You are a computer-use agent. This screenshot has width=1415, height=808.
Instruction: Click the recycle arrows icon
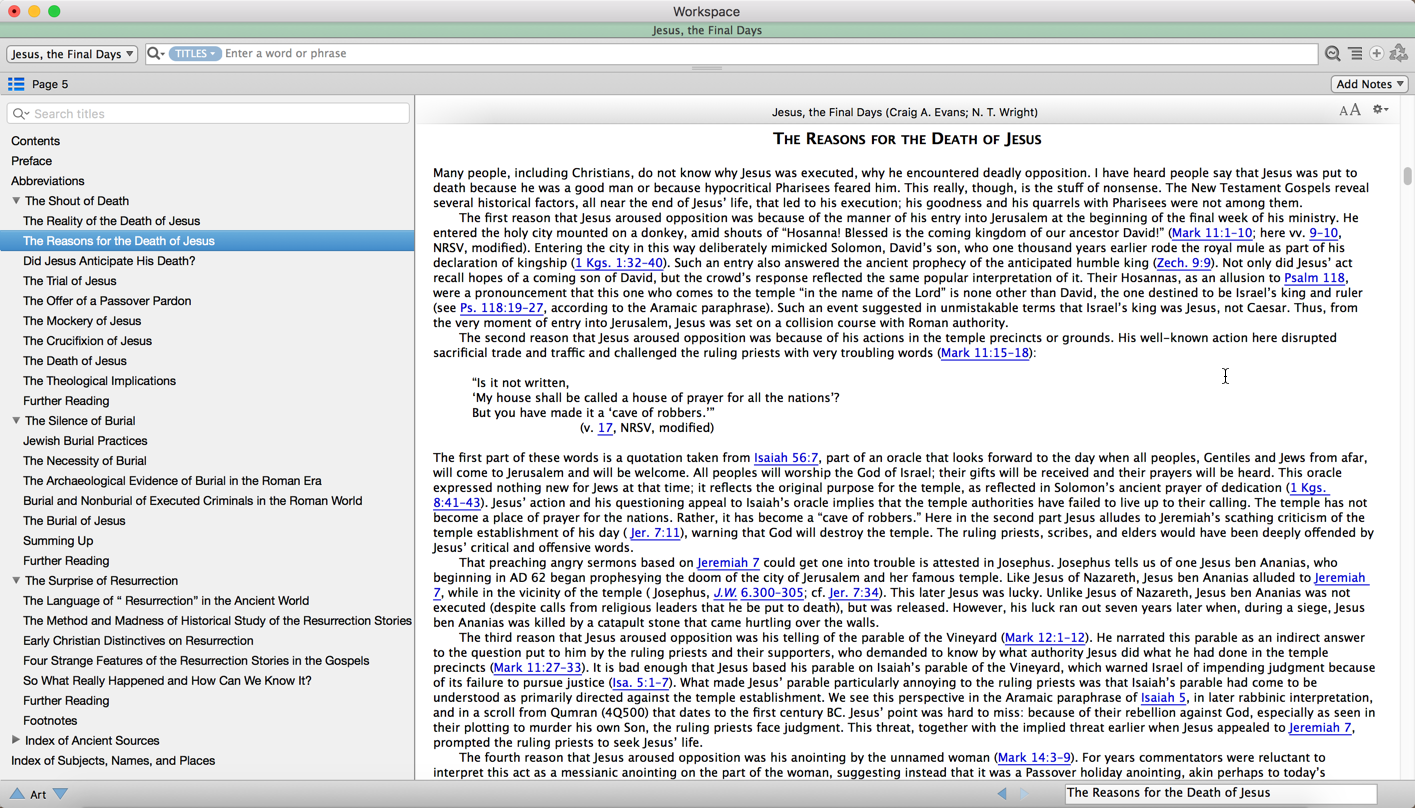pyautogui.click(x=1399, y=54)
